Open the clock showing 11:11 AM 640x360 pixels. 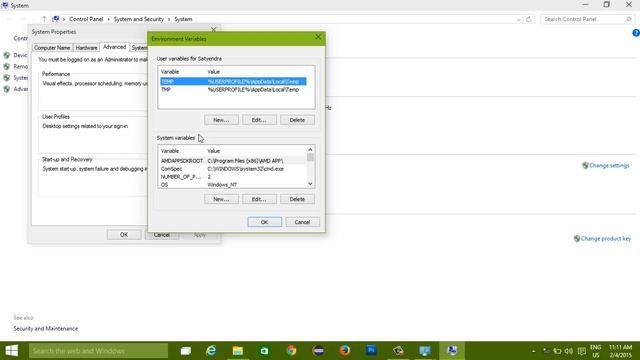(x=620, y=351)
